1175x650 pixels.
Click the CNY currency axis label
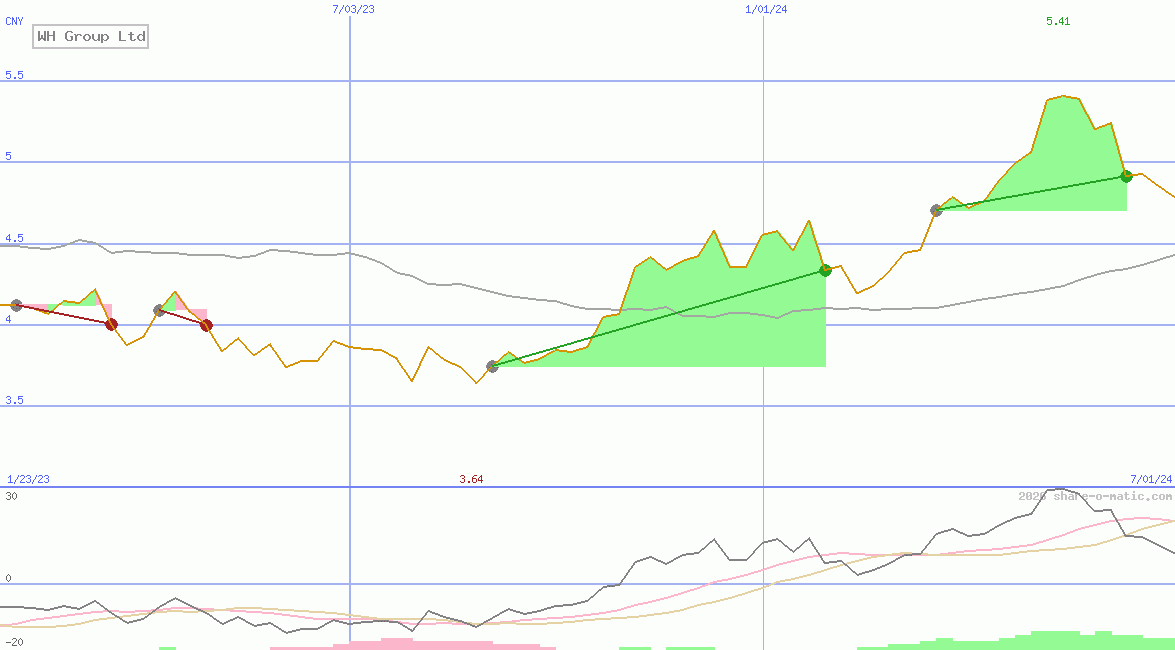13,20
